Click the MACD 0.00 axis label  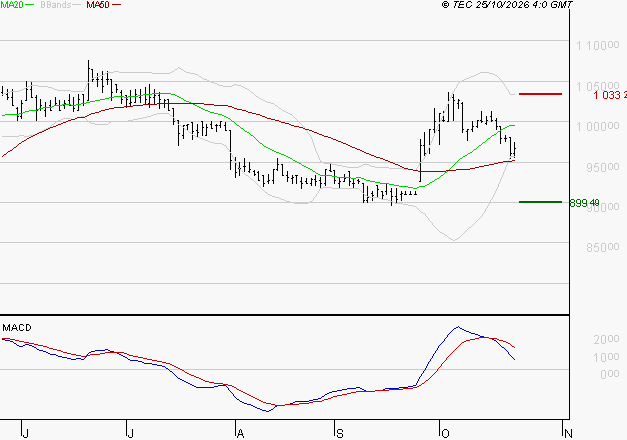click(x=610, y=374)
